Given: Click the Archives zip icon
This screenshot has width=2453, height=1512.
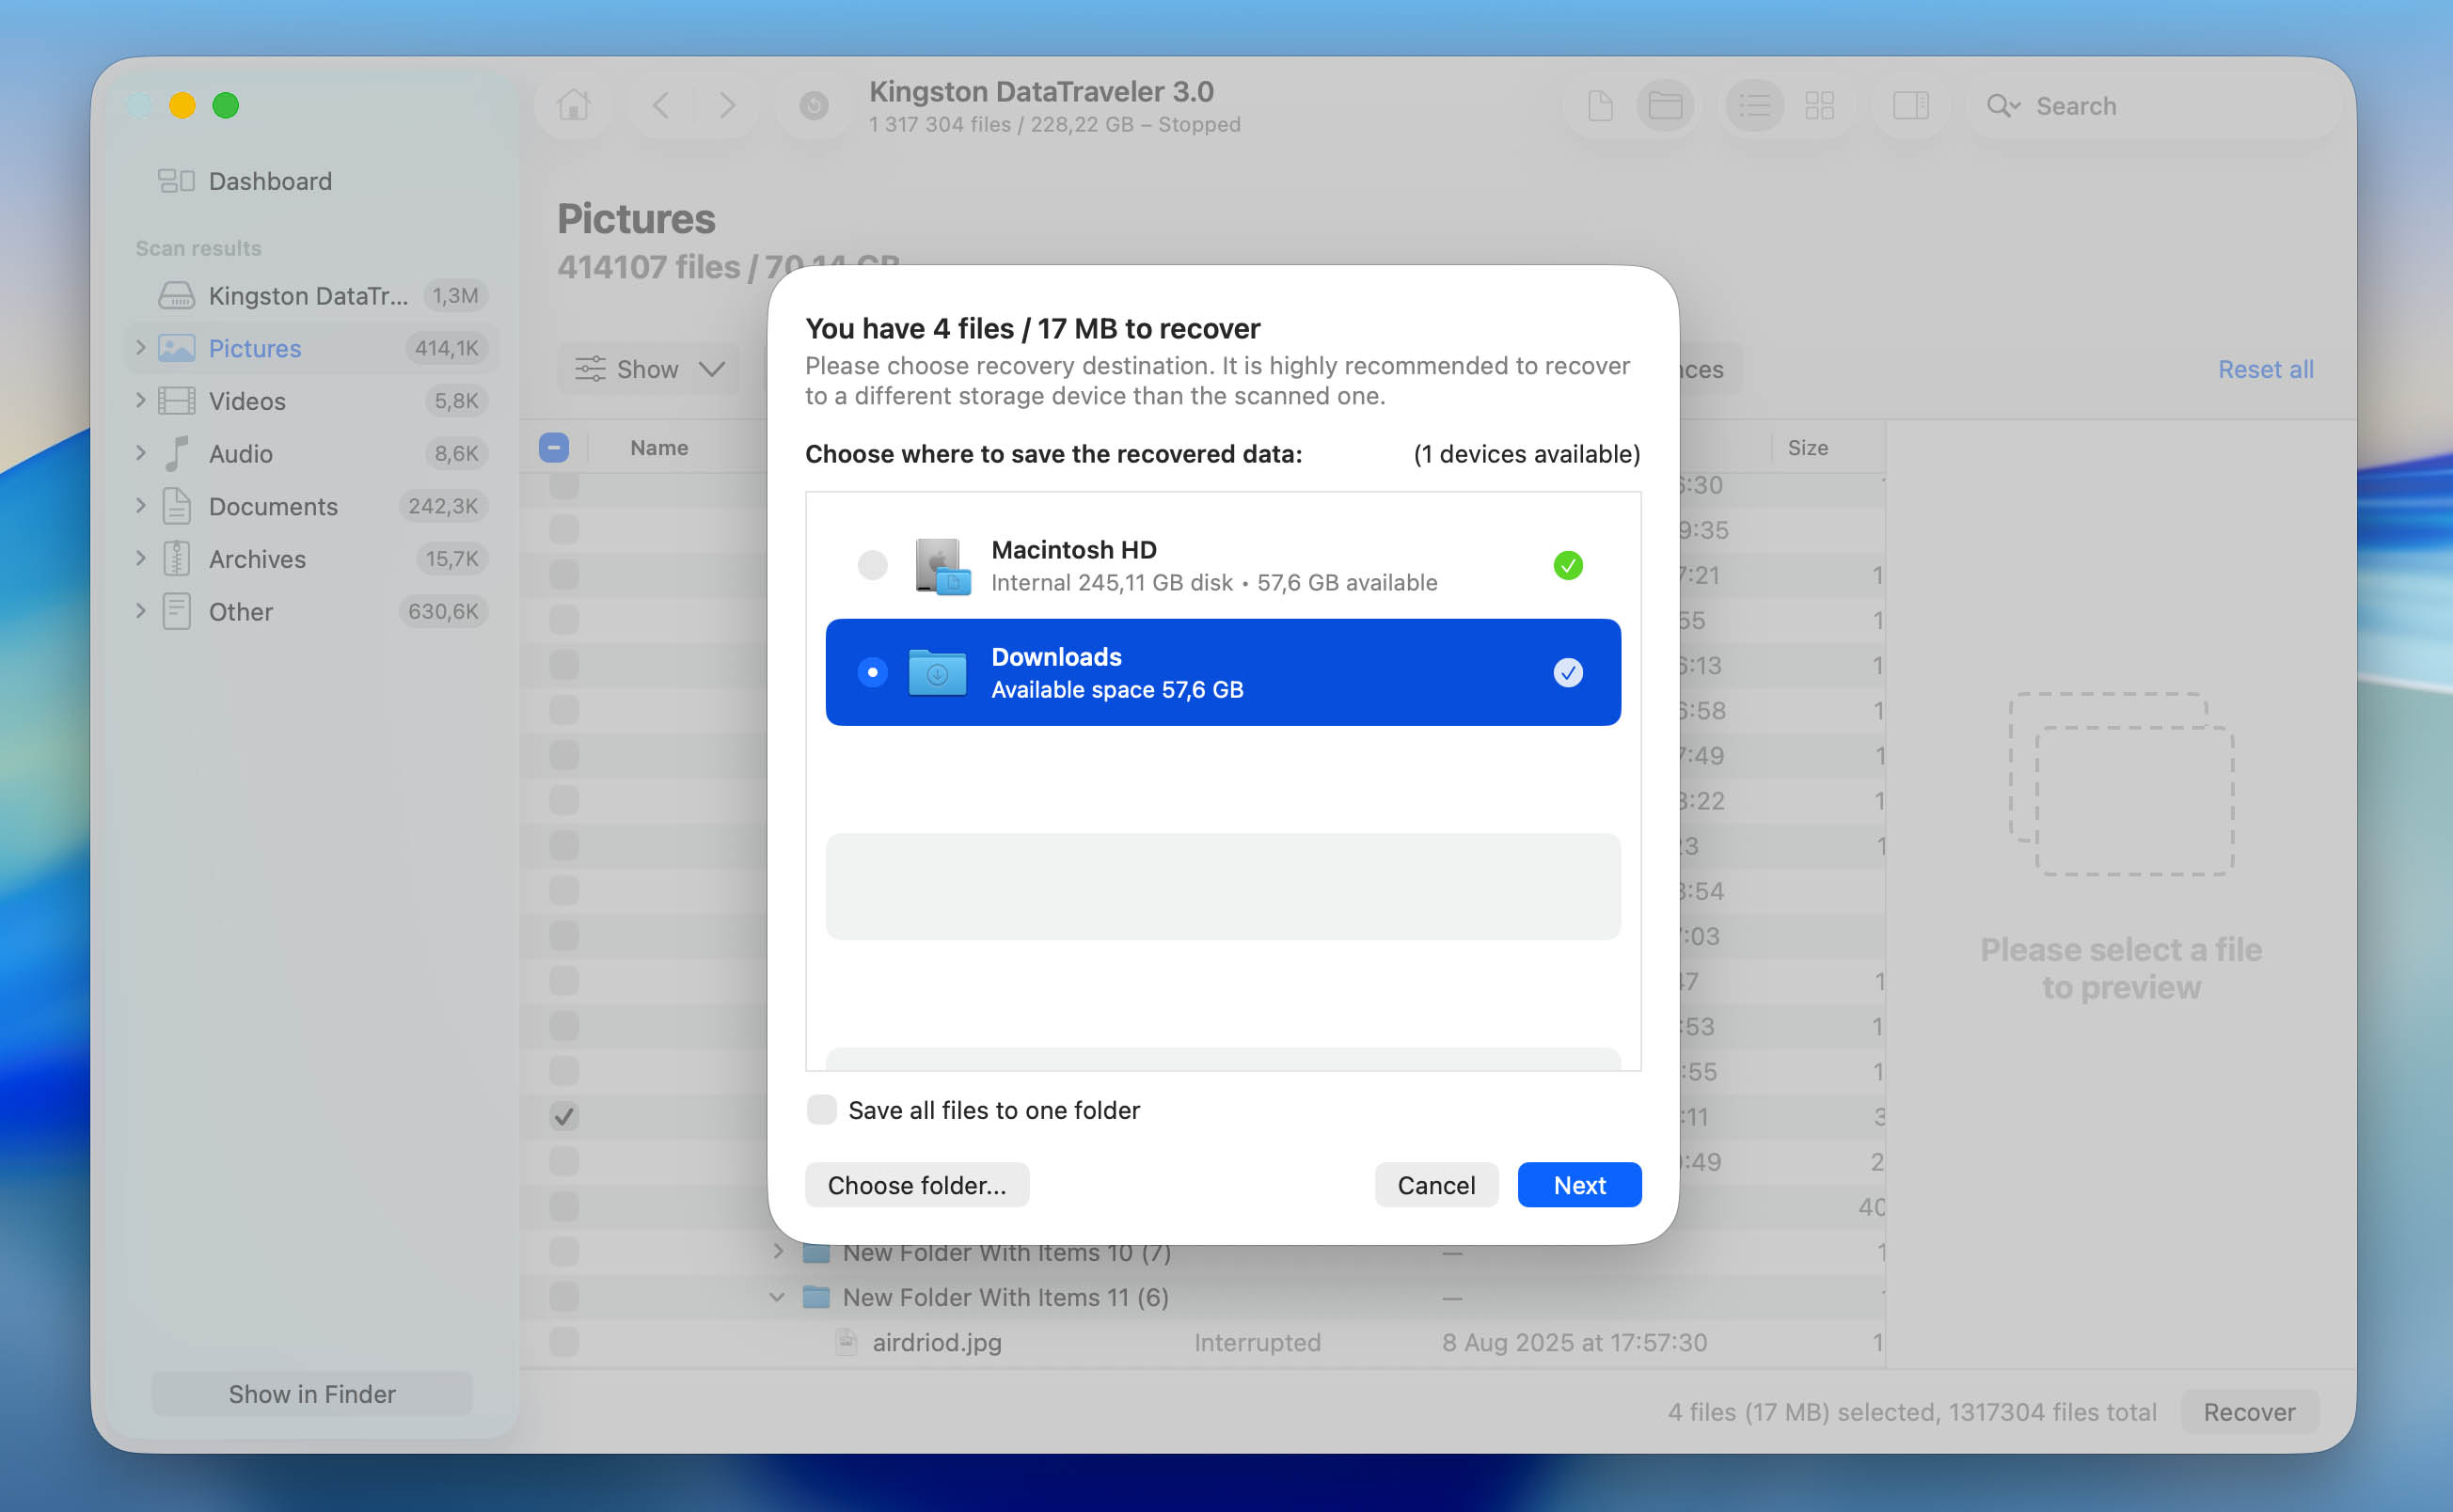Looking at the screenshot, I should pos(177,559).
